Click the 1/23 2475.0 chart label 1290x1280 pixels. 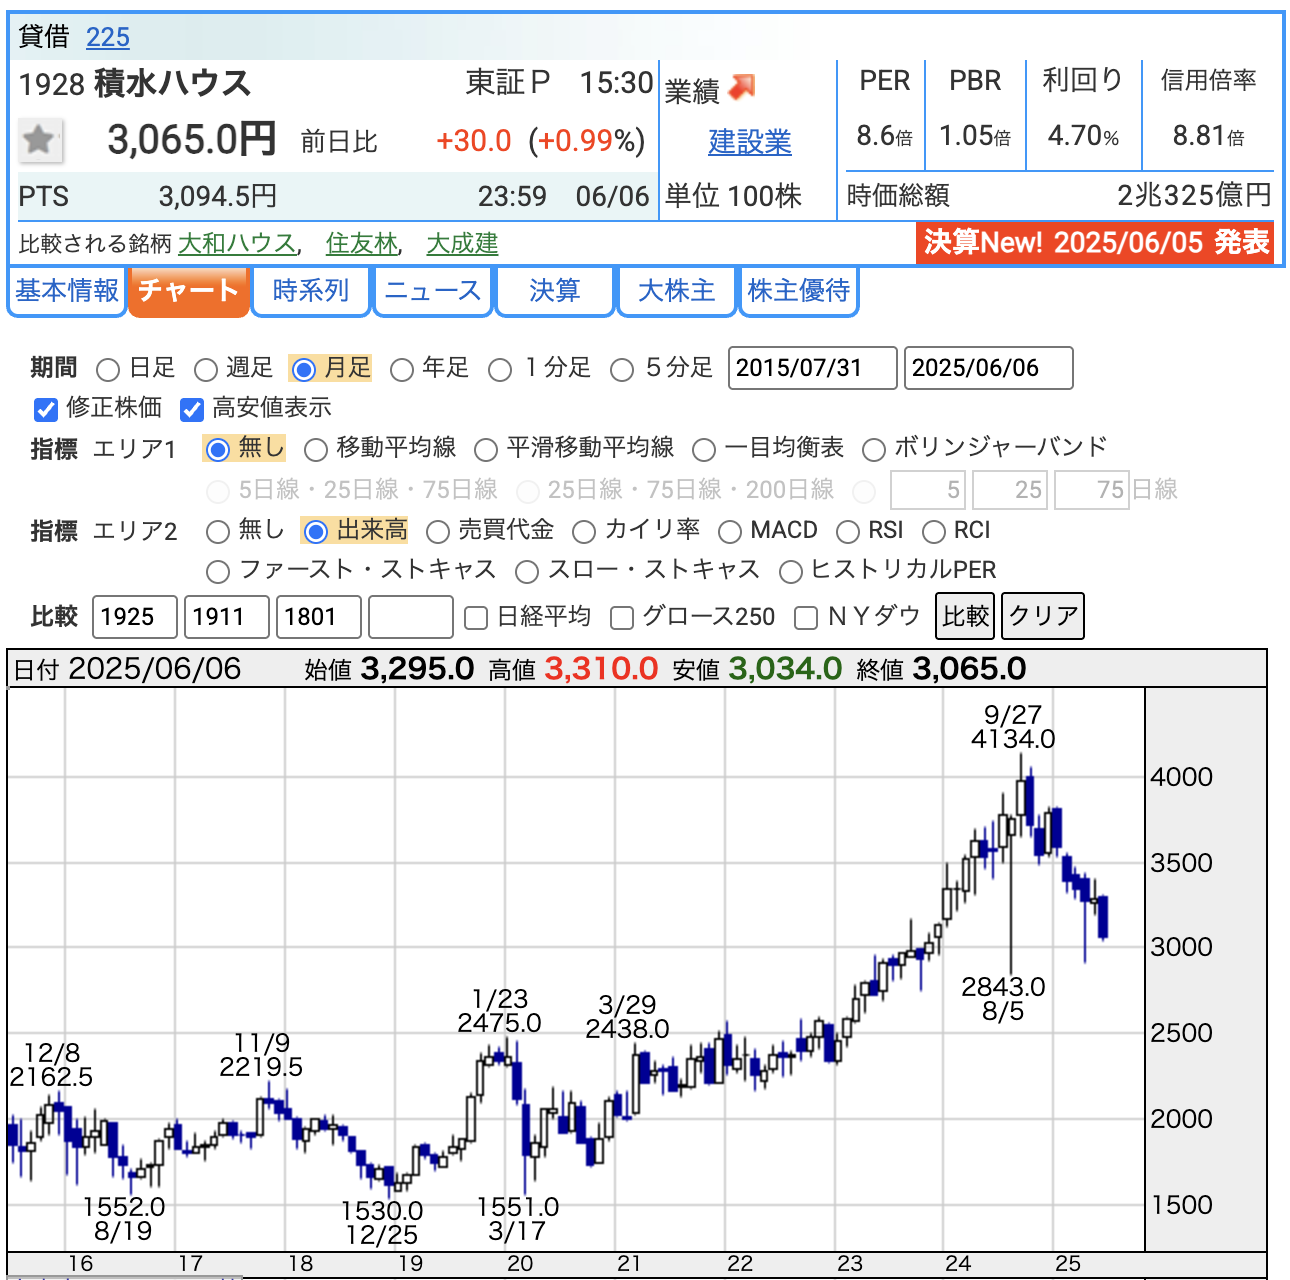point(499,1011)
